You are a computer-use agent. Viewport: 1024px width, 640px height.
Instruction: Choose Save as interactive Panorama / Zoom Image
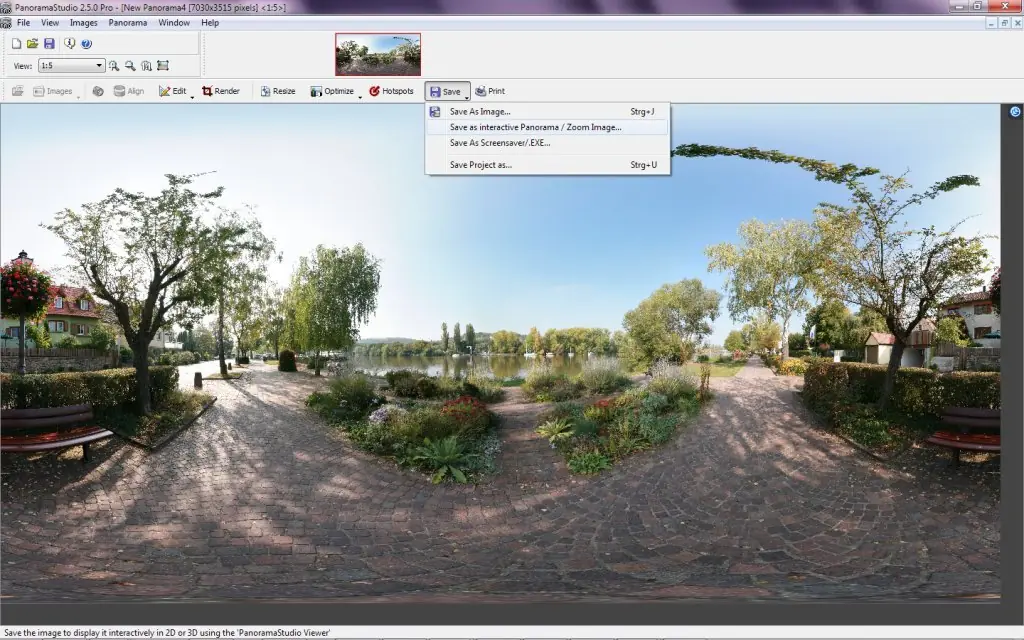click(x=547, y=127)
